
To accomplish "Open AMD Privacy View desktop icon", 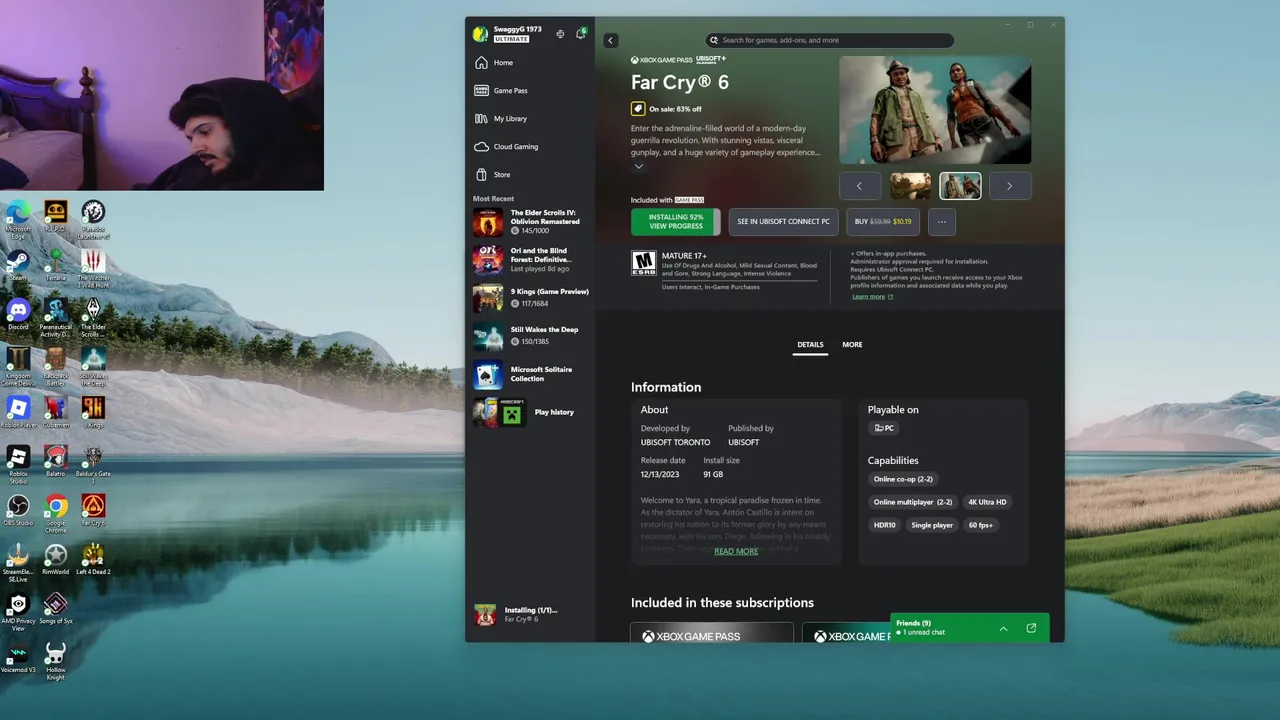I will coord(18,612).
